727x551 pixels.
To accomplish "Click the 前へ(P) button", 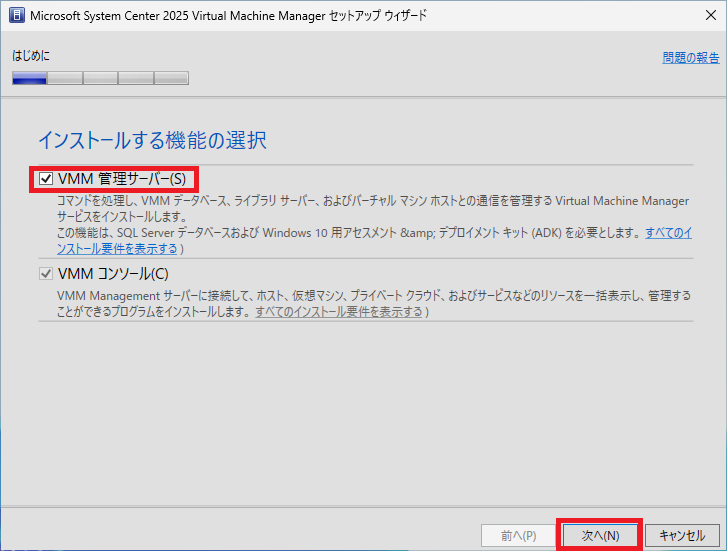I will coord(518,536).
